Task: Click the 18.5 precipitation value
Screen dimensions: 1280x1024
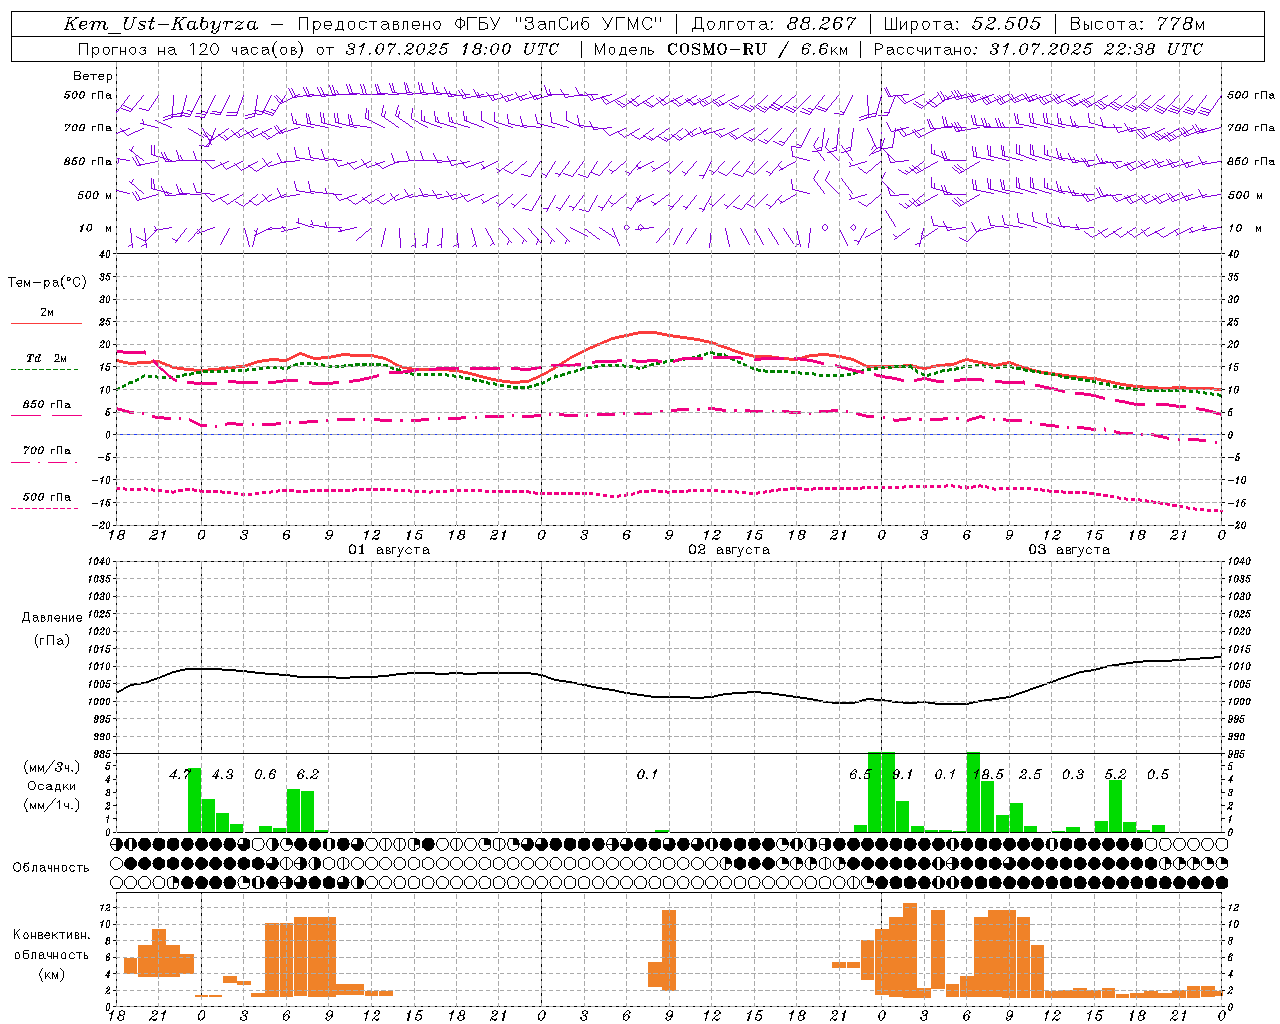Action: (988, 774)
